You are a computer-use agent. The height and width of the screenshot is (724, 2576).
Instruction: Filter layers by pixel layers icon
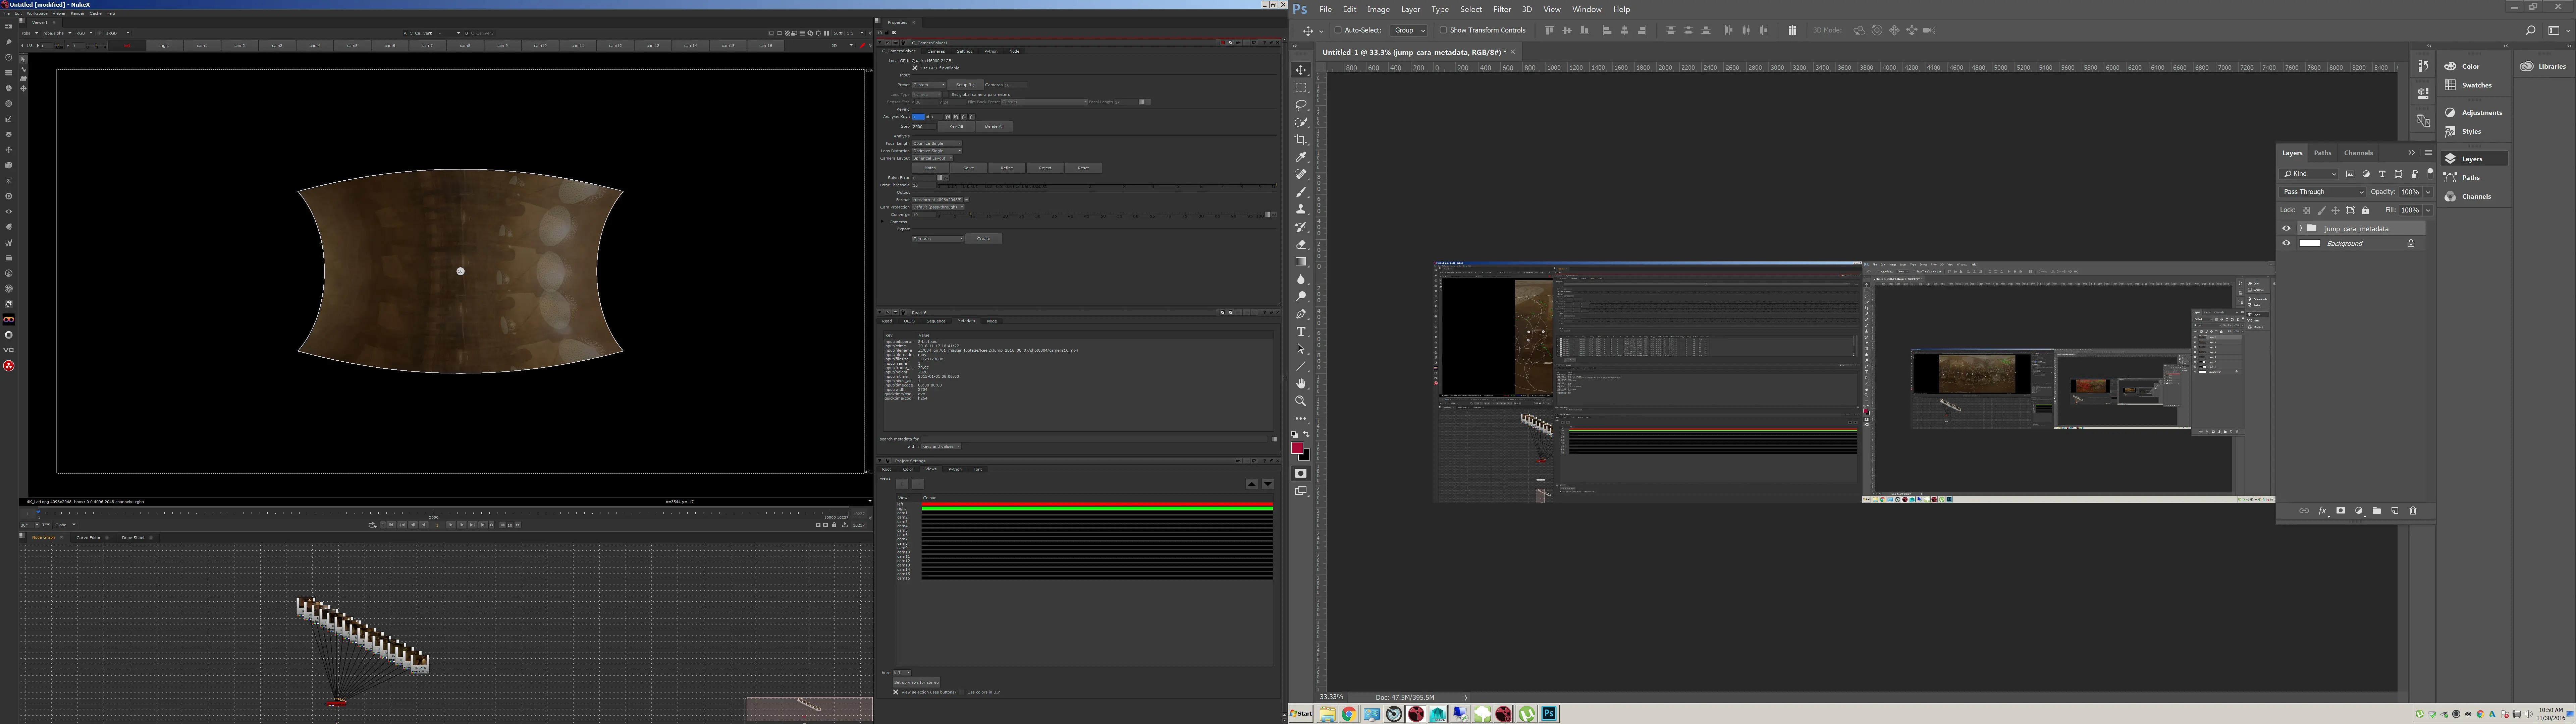pos(2350,174)
